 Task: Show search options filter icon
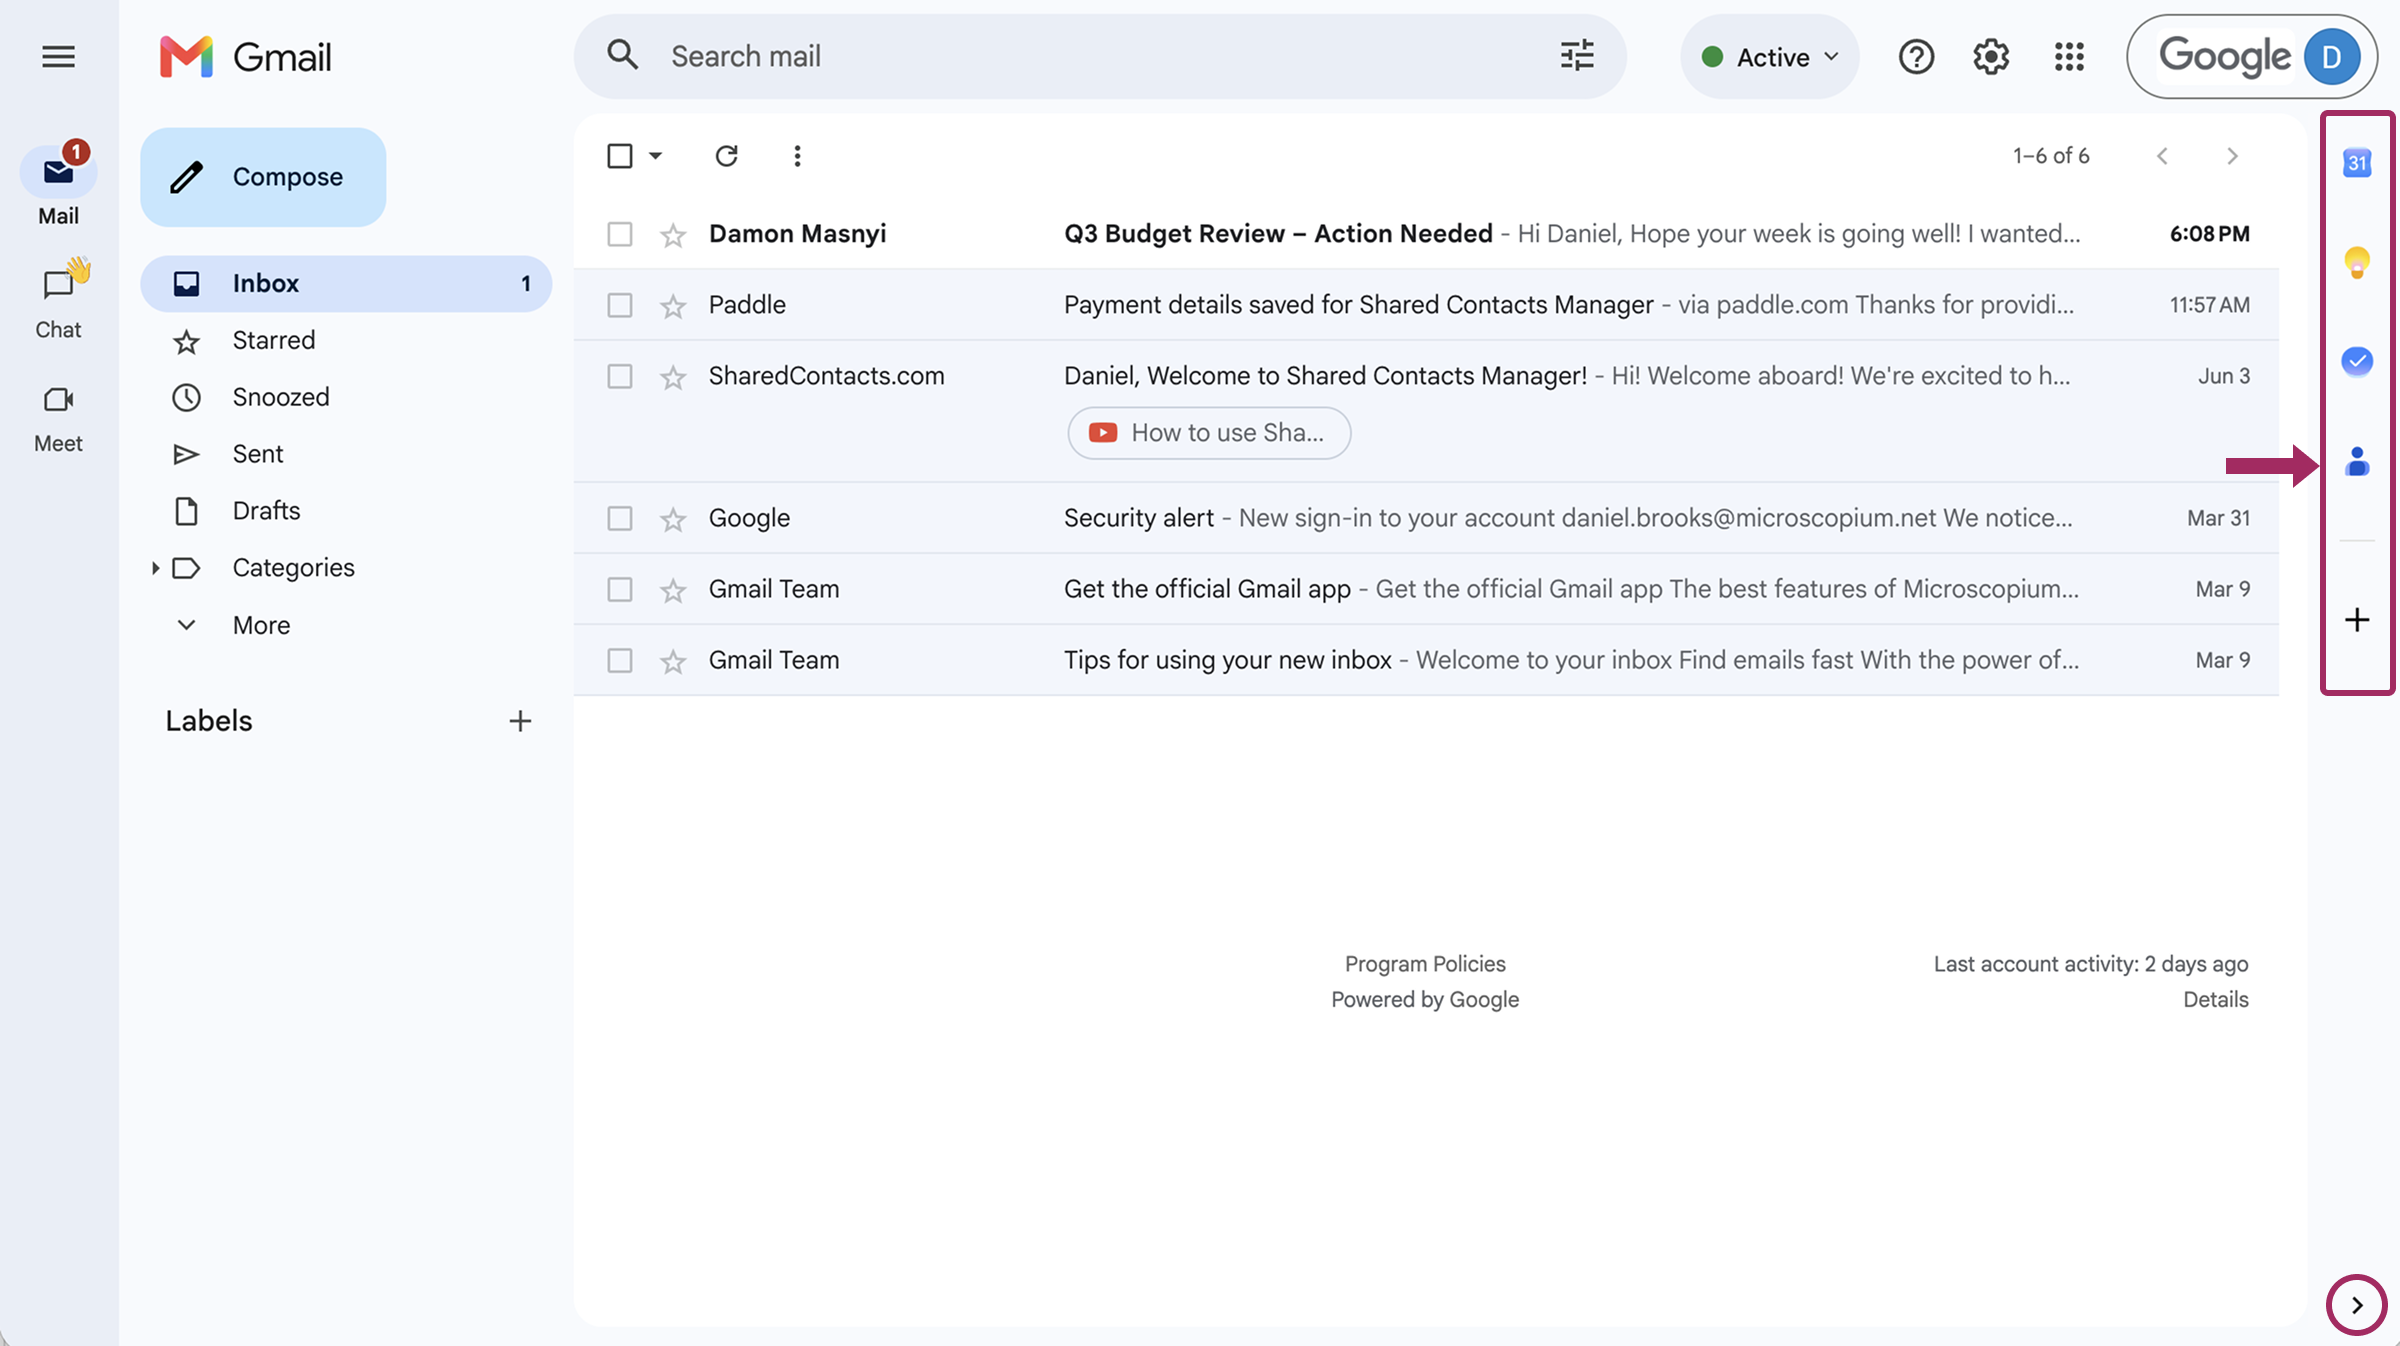[x=1577, y=56]
